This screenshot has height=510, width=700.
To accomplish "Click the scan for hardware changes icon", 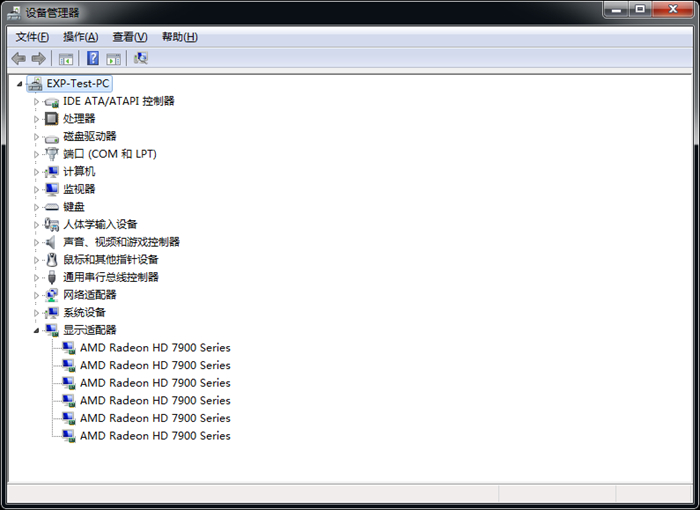I will [x=141, y=59].
